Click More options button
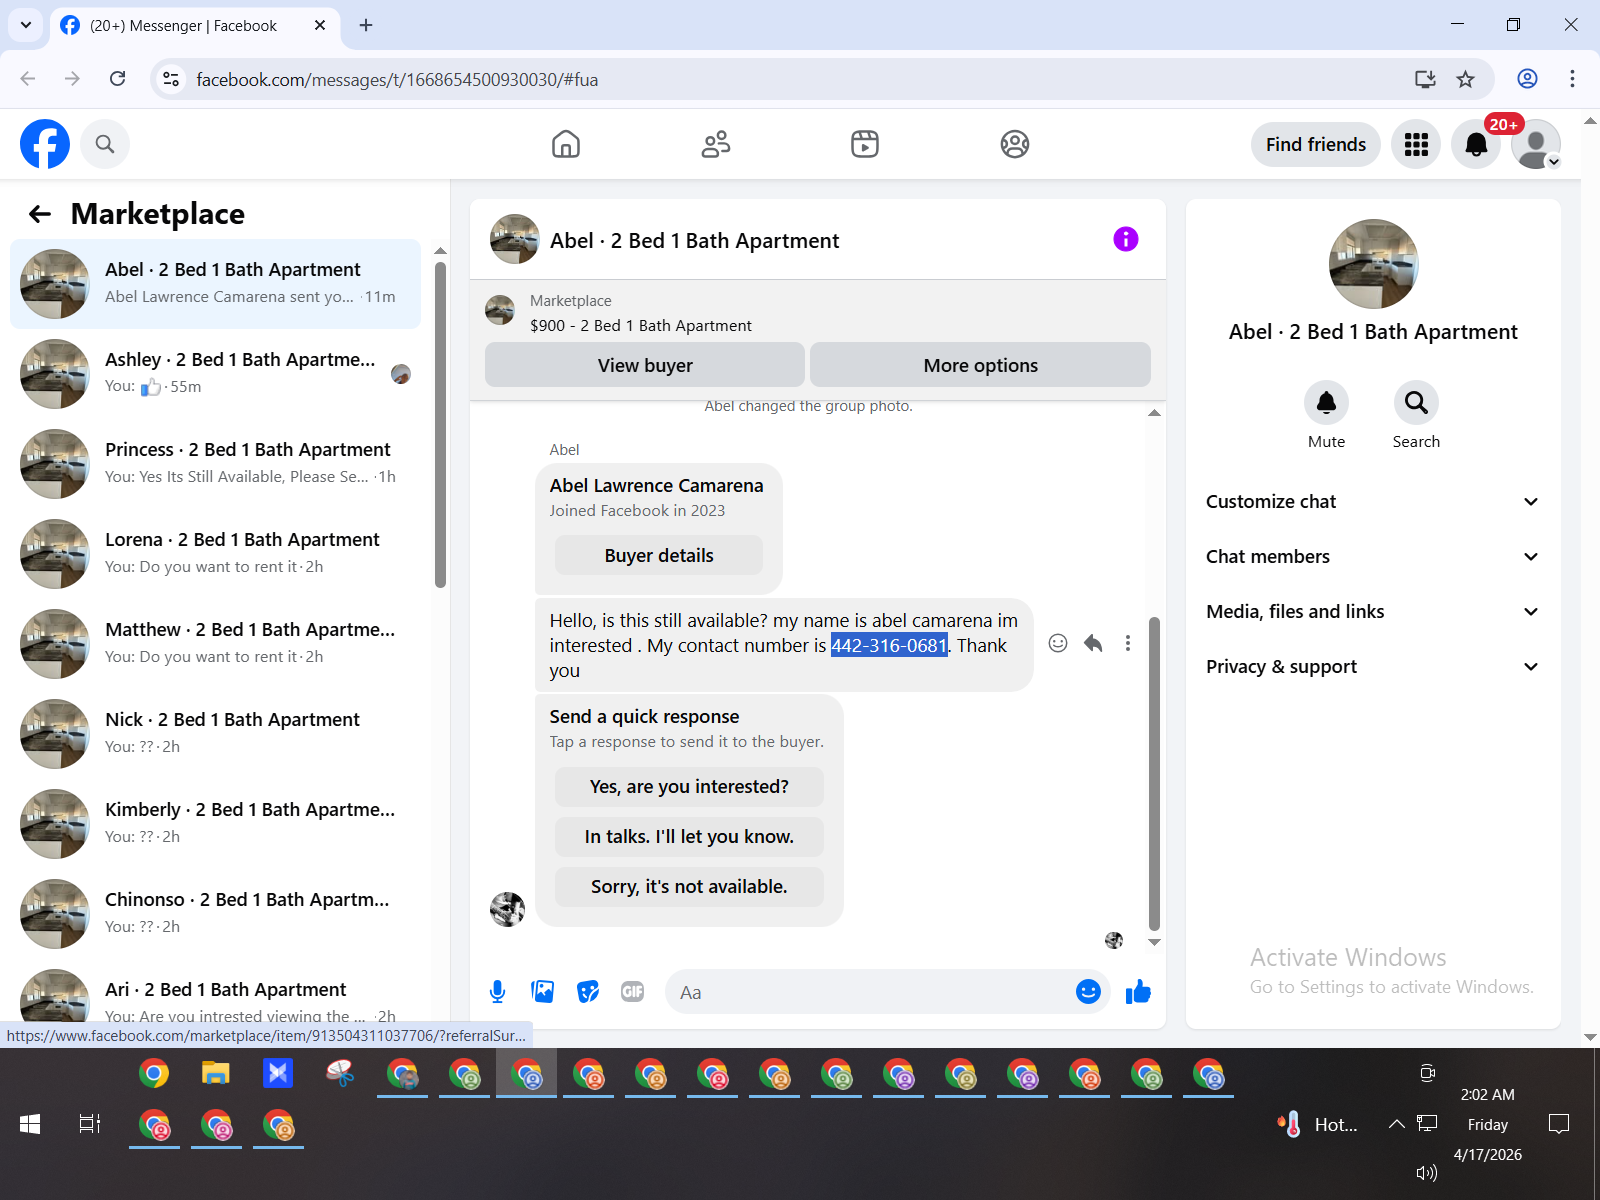Image resolution: width=1600 pixels, height=1200 pixels. pyautogui.click(x=980, y=365)
